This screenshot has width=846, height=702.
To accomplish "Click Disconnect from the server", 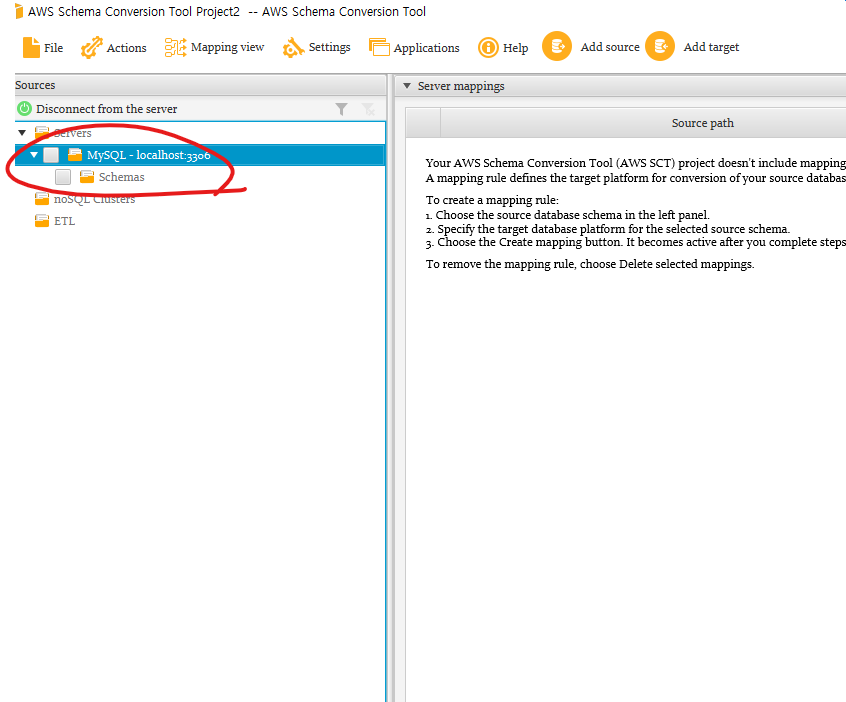I will [x=106, y=109].
